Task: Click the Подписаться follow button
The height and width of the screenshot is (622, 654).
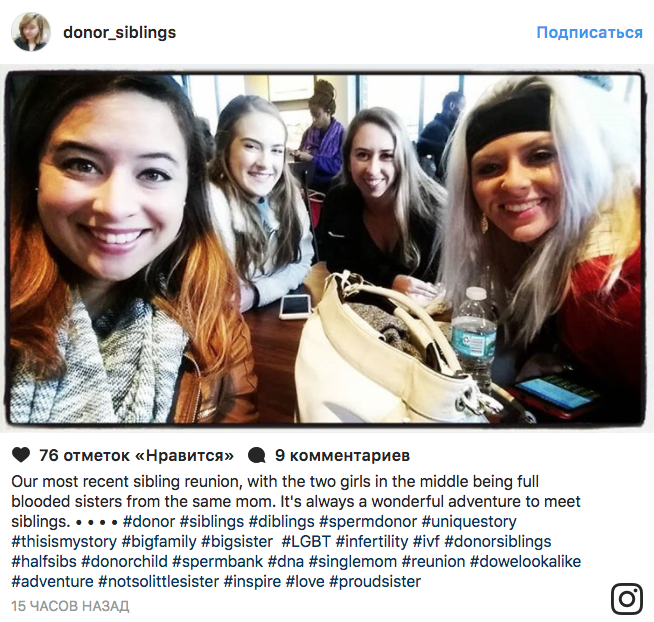Action: [589, 33]
